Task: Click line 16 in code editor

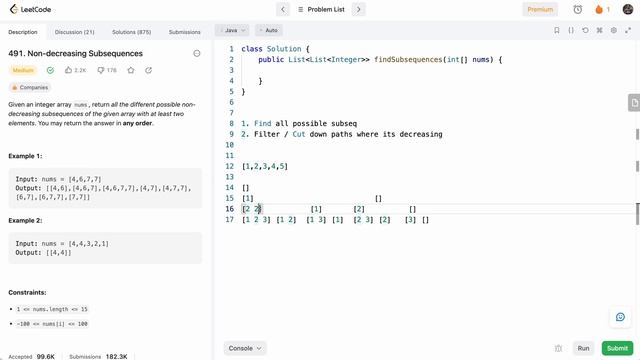Action: [x=433, y=209]
